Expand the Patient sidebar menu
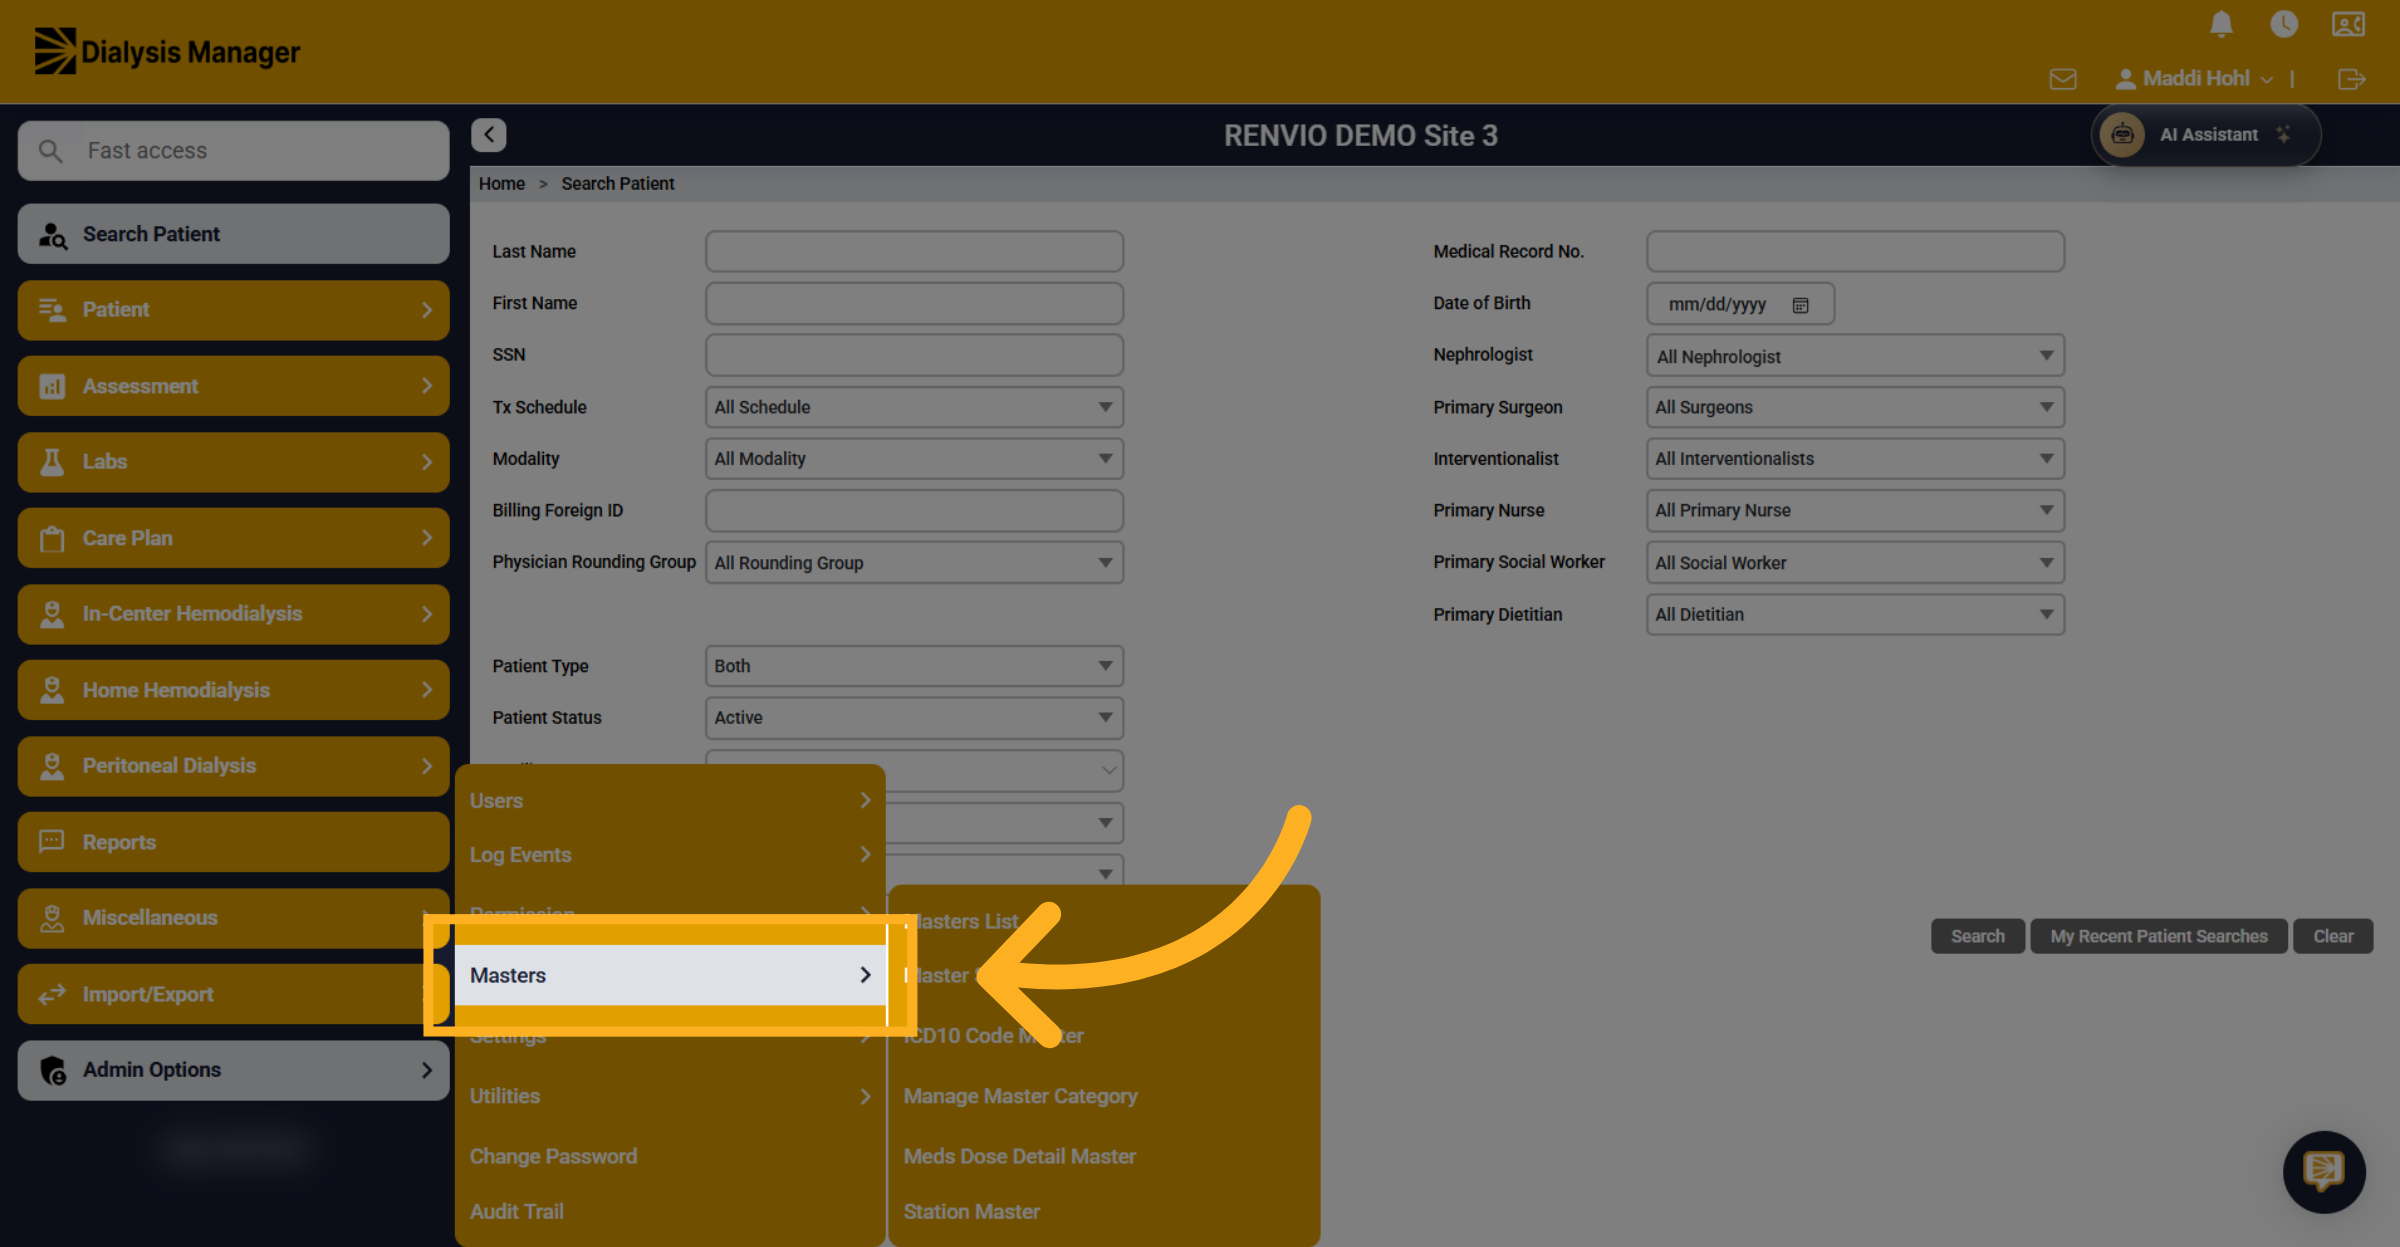2400x1247 pixels. coord(233,310)
